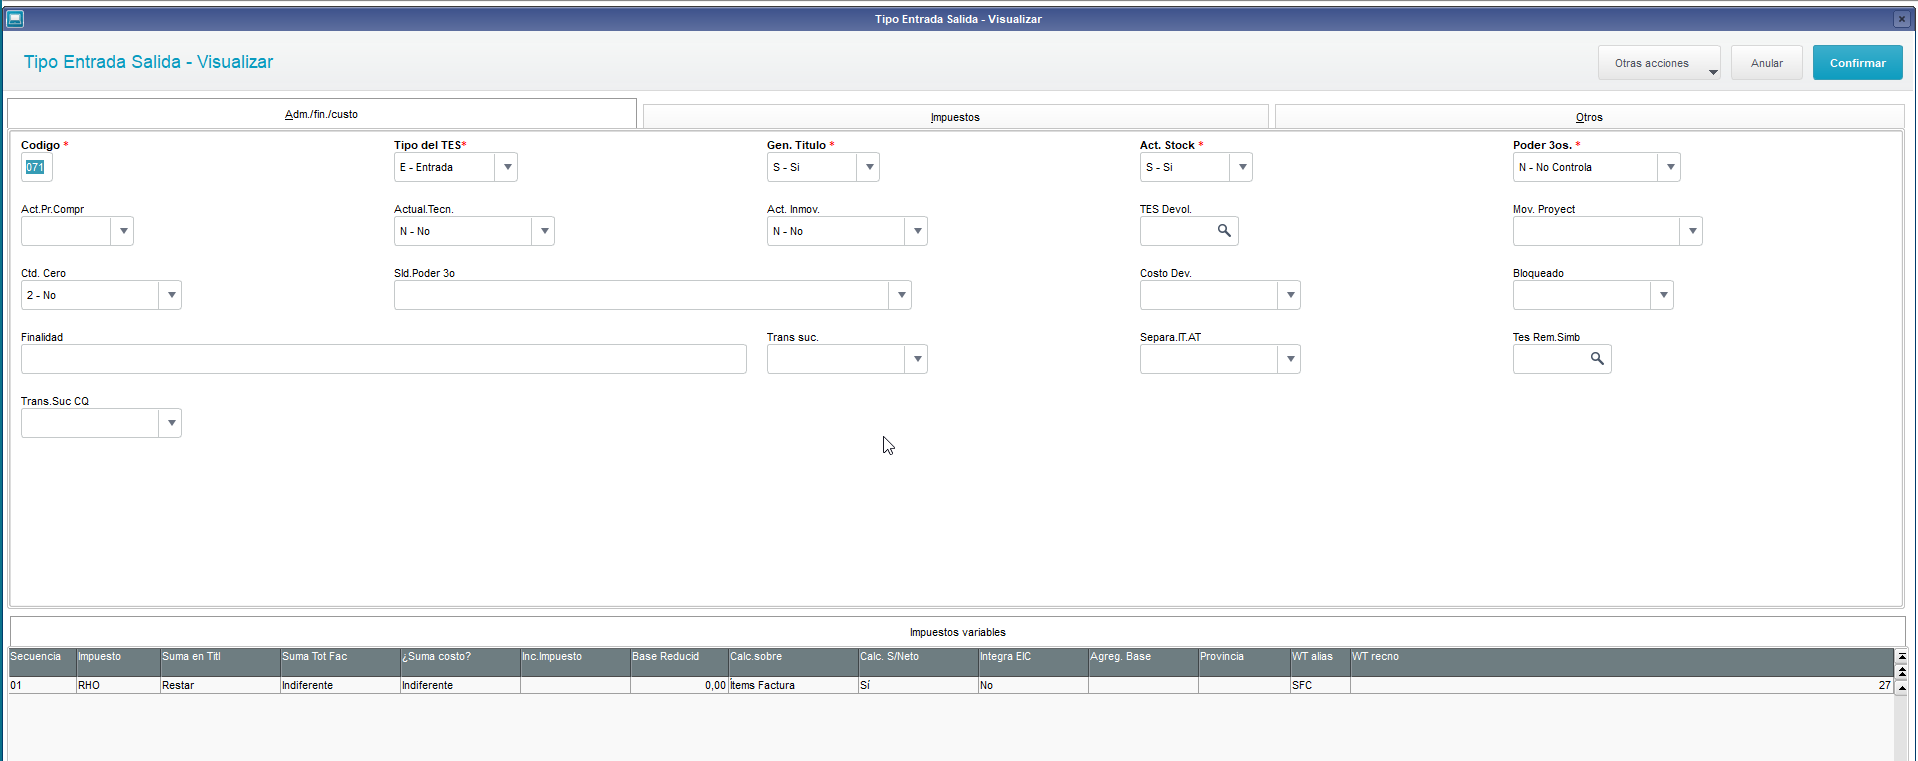Select the RHO cell in tax grid
The width and height of the screenshot is (1918, 761).
pyautogui.click(x=119, y=686)
